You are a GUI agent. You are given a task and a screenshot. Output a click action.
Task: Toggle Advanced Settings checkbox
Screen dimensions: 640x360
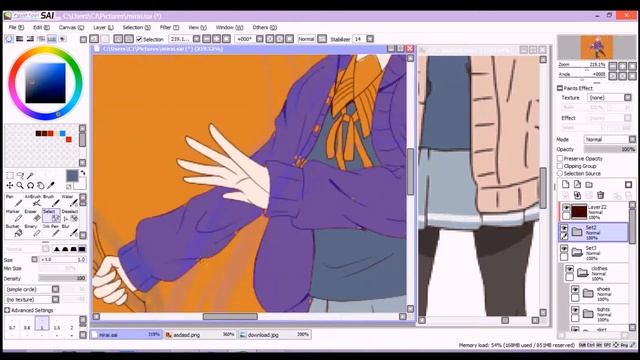[7, 310]
